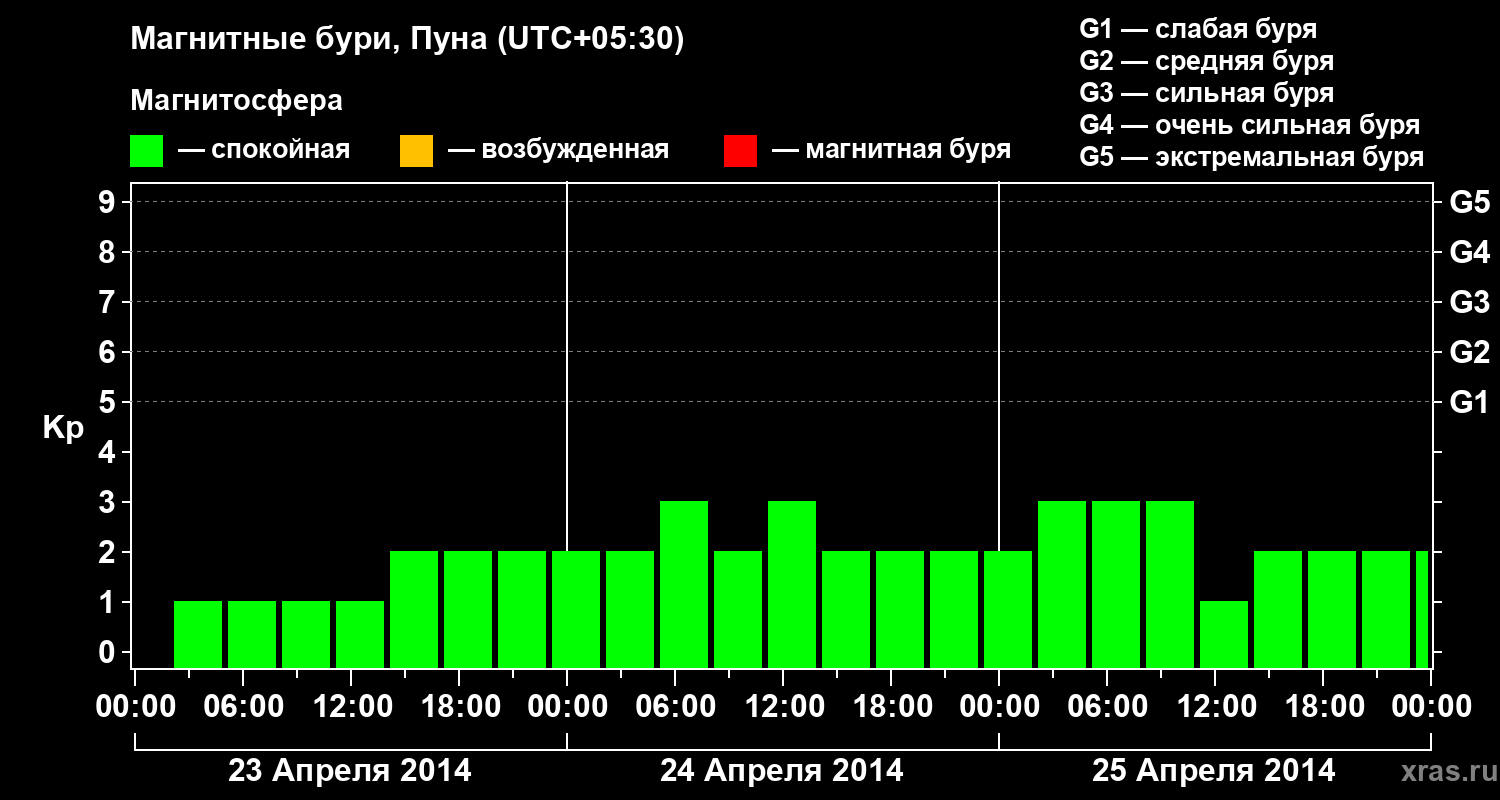Click the Kp axis value 4

click(109, 453)
